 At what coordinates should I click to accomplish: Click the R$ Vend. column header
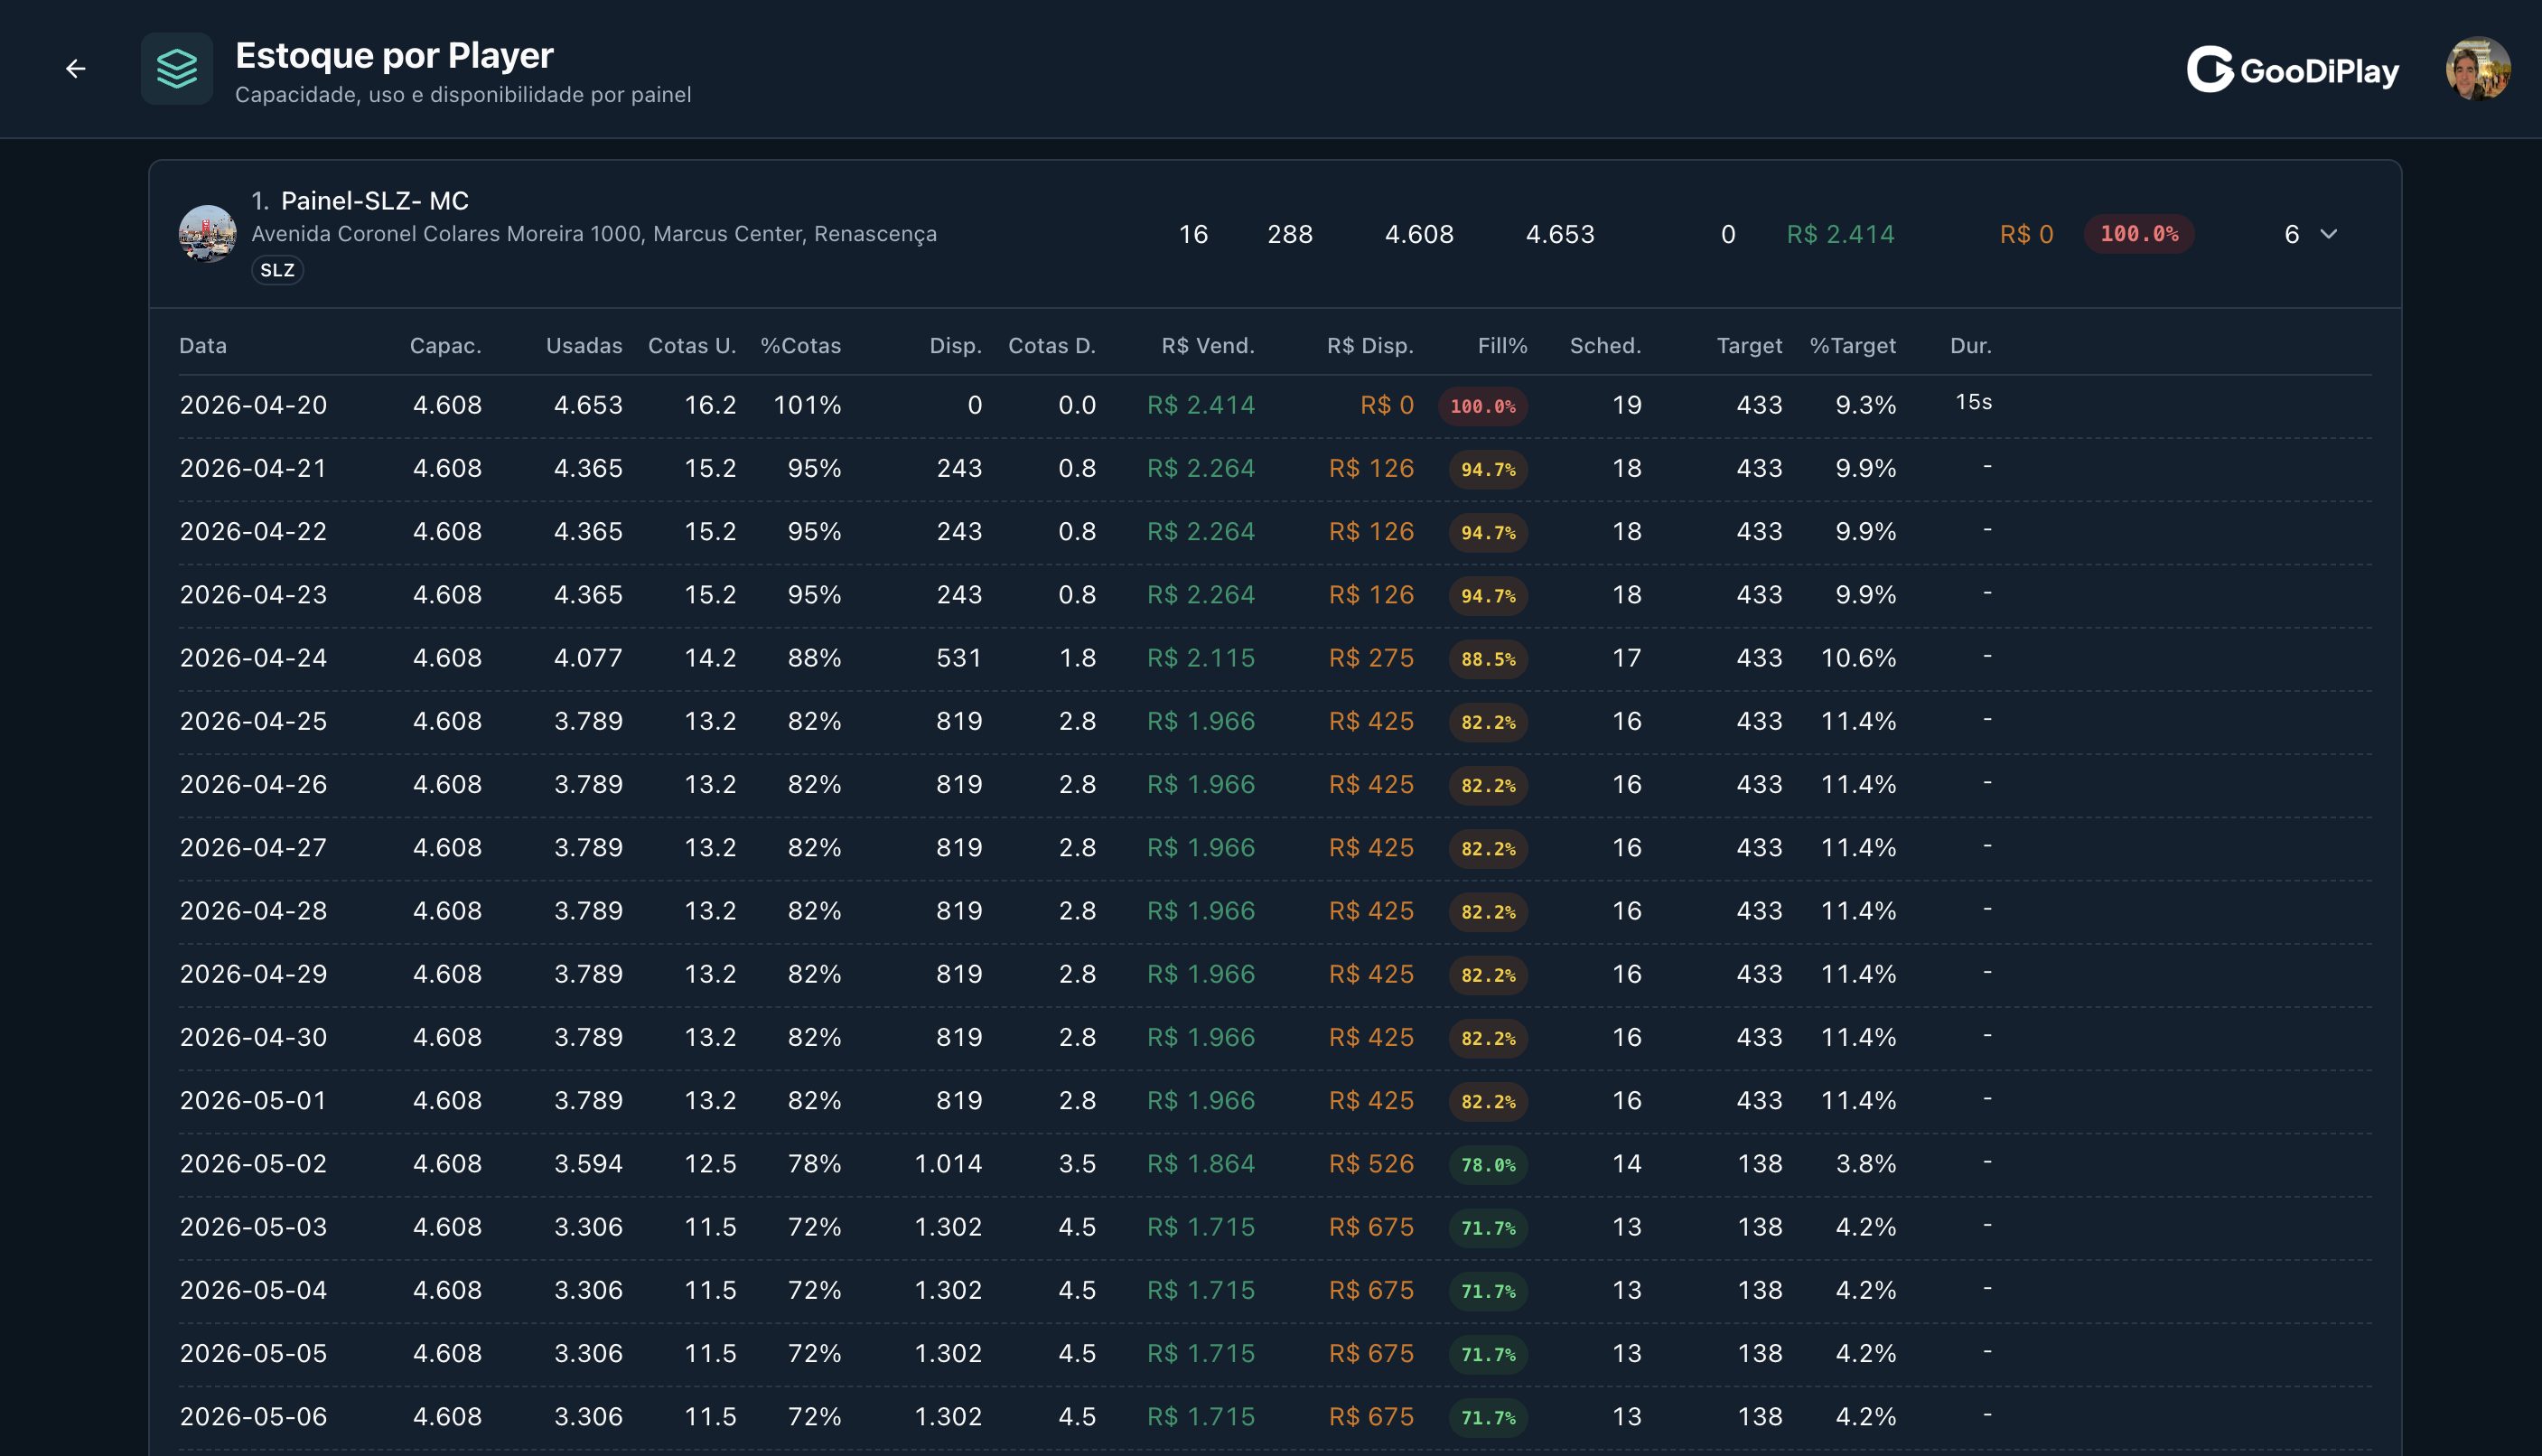pyautogui.click(x=1208, y=346)
